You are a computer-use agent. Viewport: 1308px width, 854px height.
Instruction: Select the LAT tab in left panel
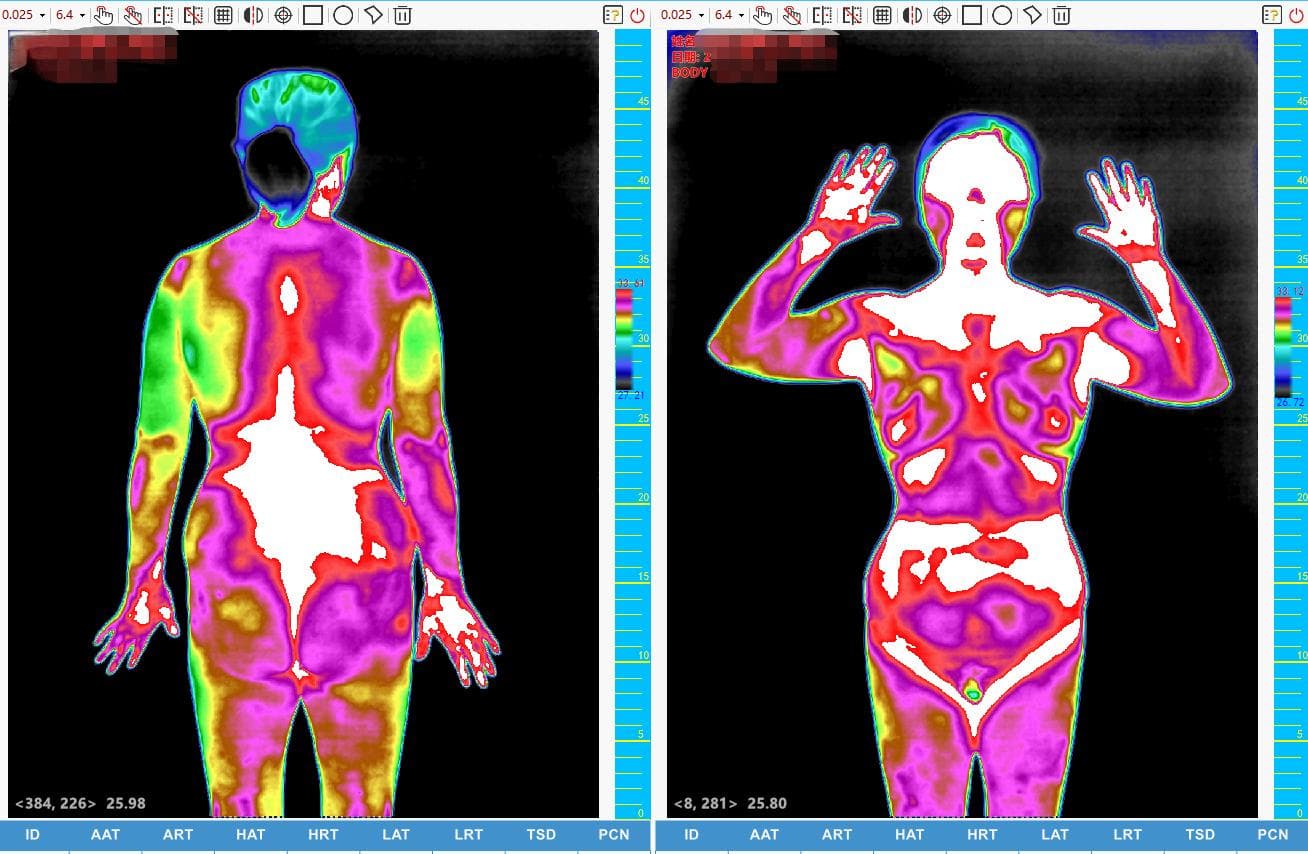coord(396,835)
